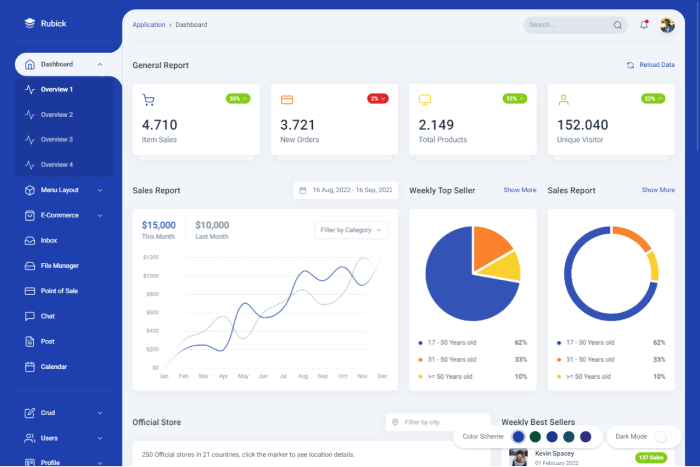Click the search magnifier icon
700x467 pixels.
click(x=617, y=25)
